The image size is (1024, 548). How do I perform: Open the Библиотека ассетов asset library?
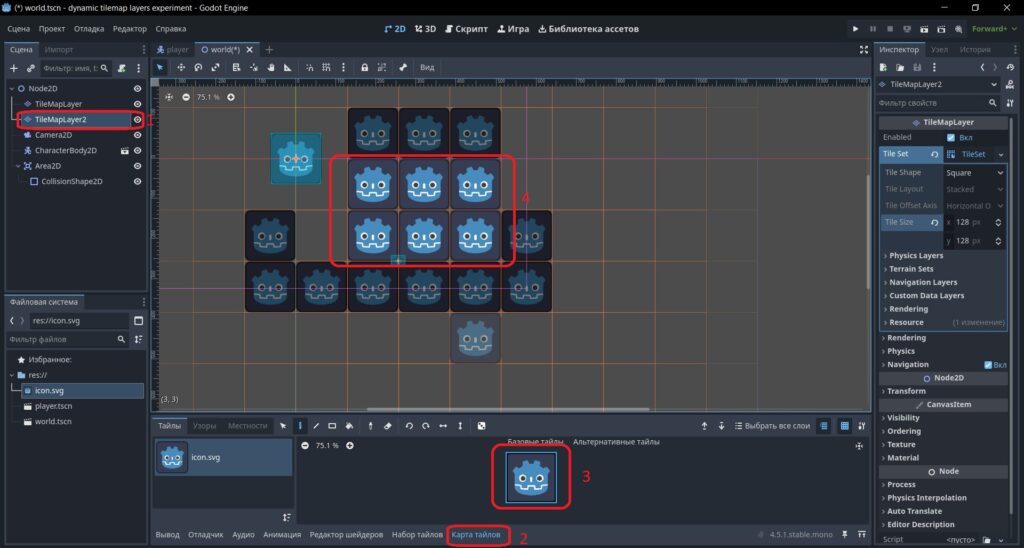(x=588, y=29)
